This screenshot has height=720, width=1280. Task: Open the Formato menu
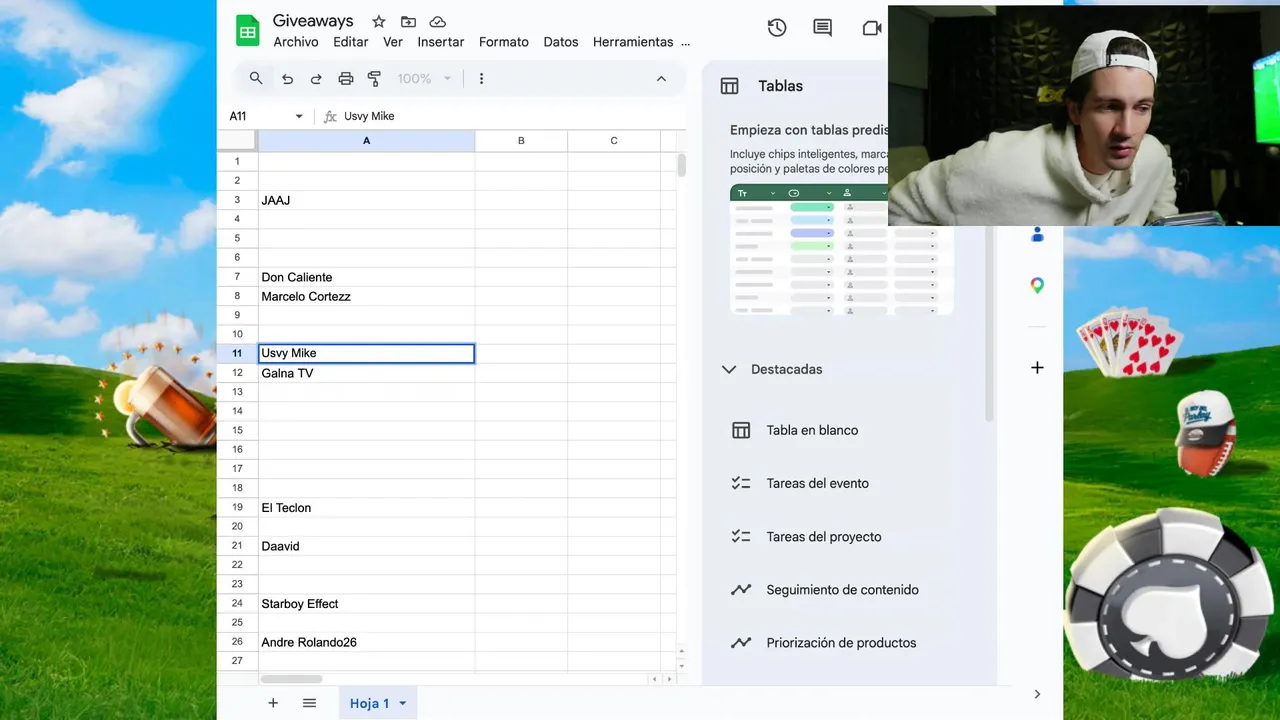pyautogui.click(x=504, y=42)
